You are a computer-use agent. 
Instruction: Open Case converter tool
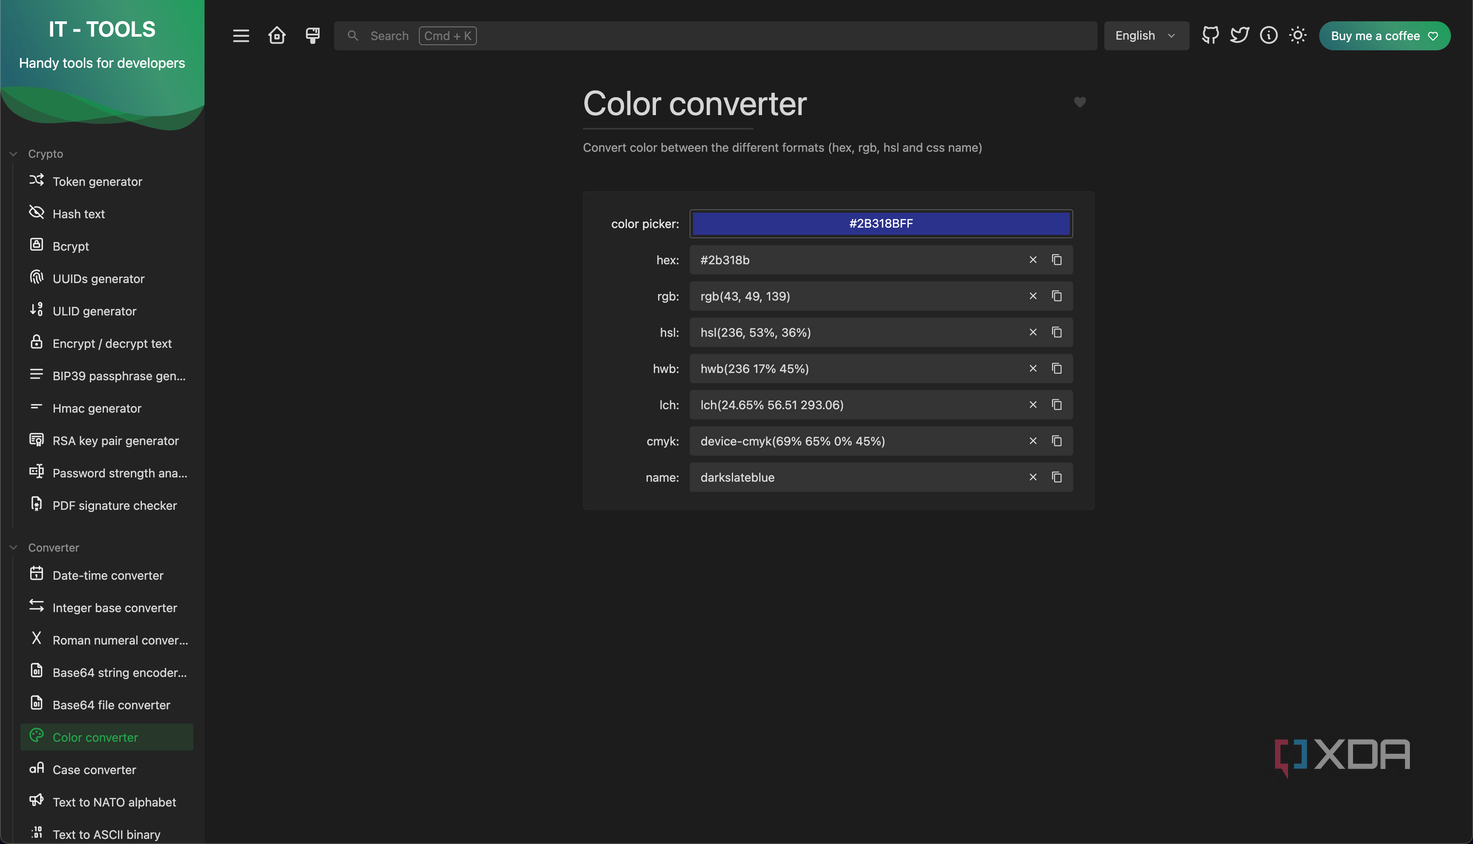tap(106, 770)
